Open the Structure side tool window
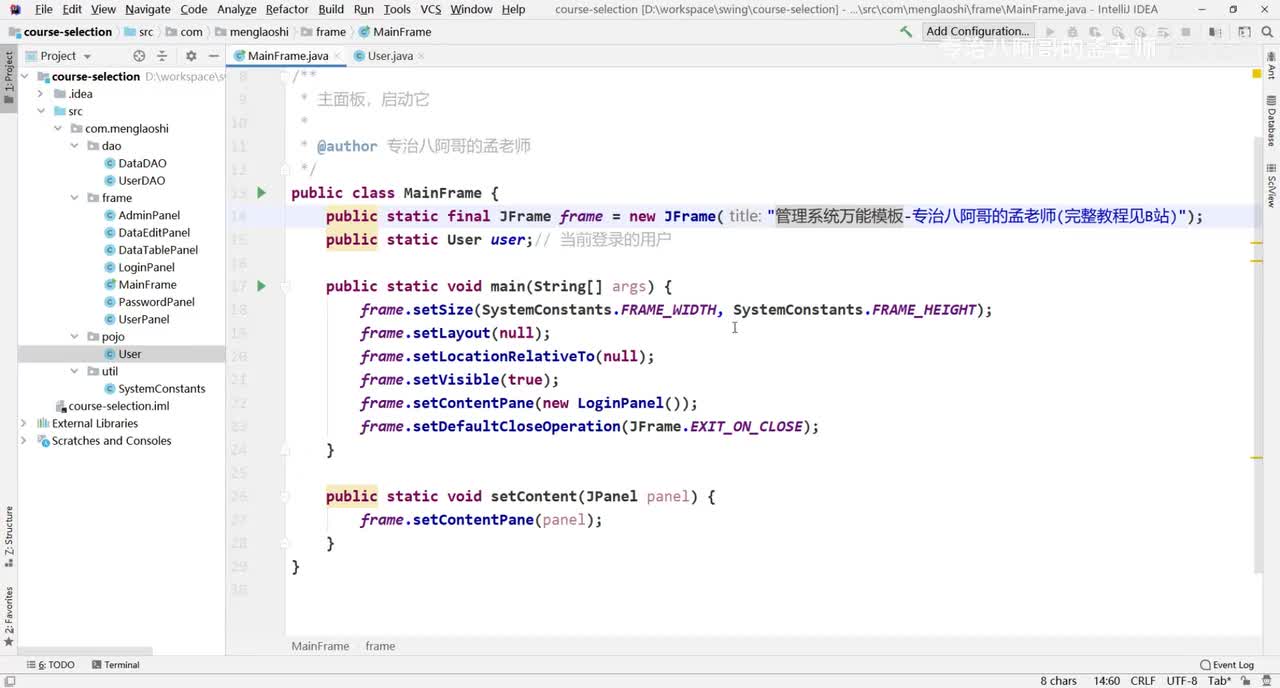 9,536
